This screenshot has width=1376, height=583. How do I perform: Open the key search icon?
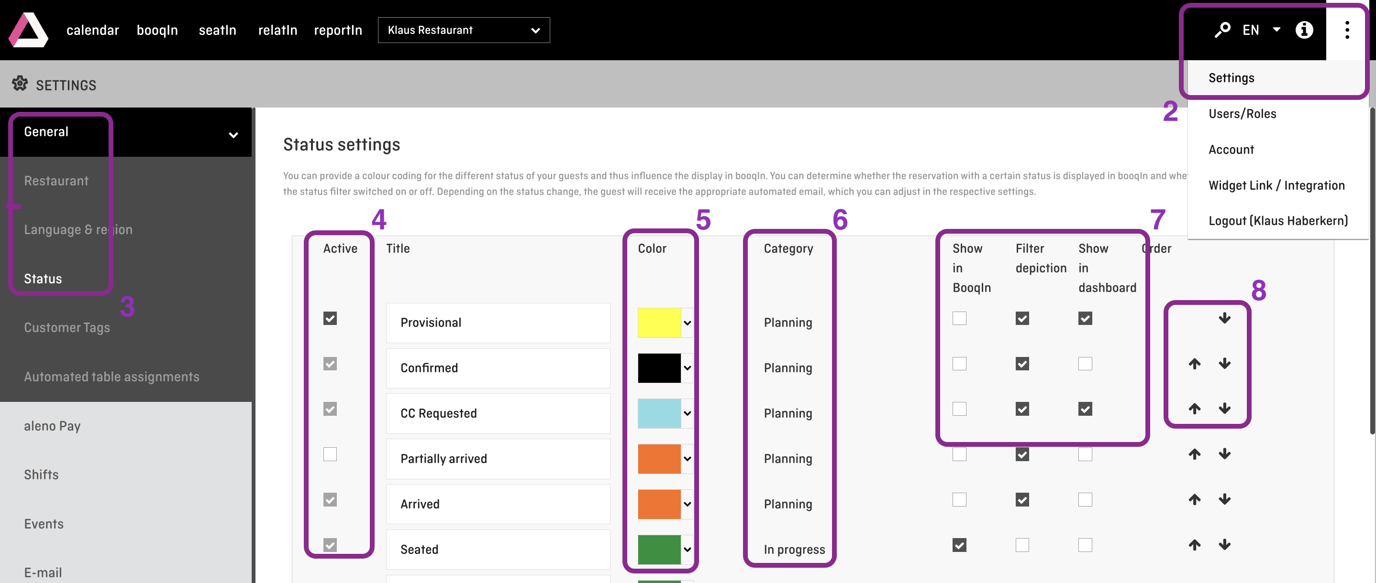[x=1222, y=30]
